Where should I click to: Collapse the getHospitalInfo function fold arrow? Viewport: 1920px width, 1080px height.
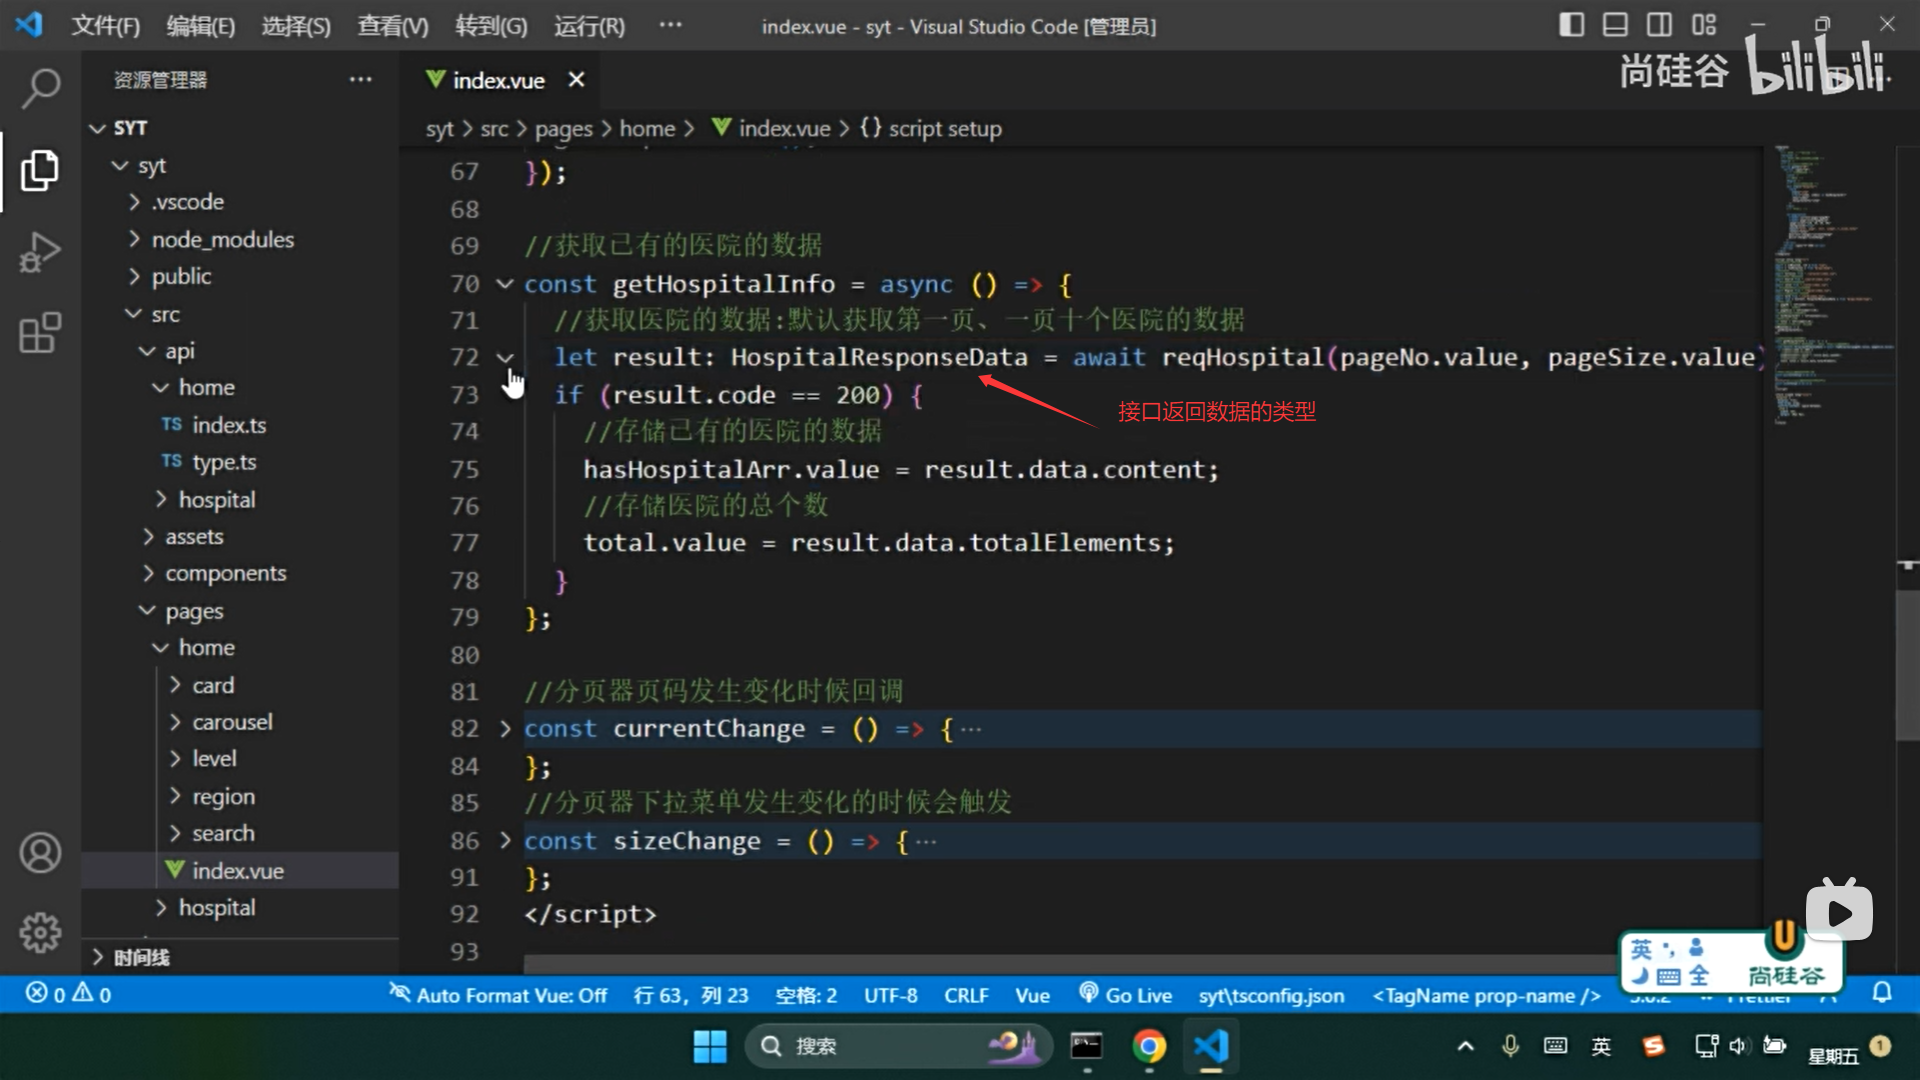pyautogui.click(x=505, y=284)
